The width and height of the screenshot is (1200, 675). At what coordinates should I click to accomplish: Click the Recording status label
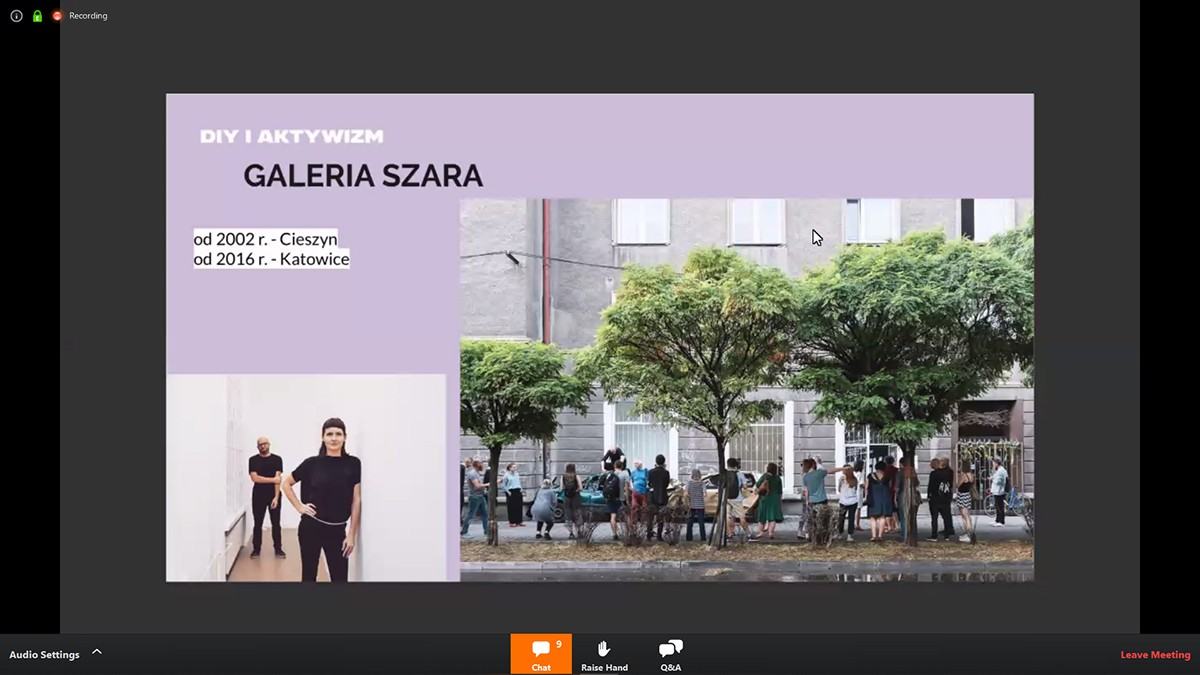pos(88,16)
